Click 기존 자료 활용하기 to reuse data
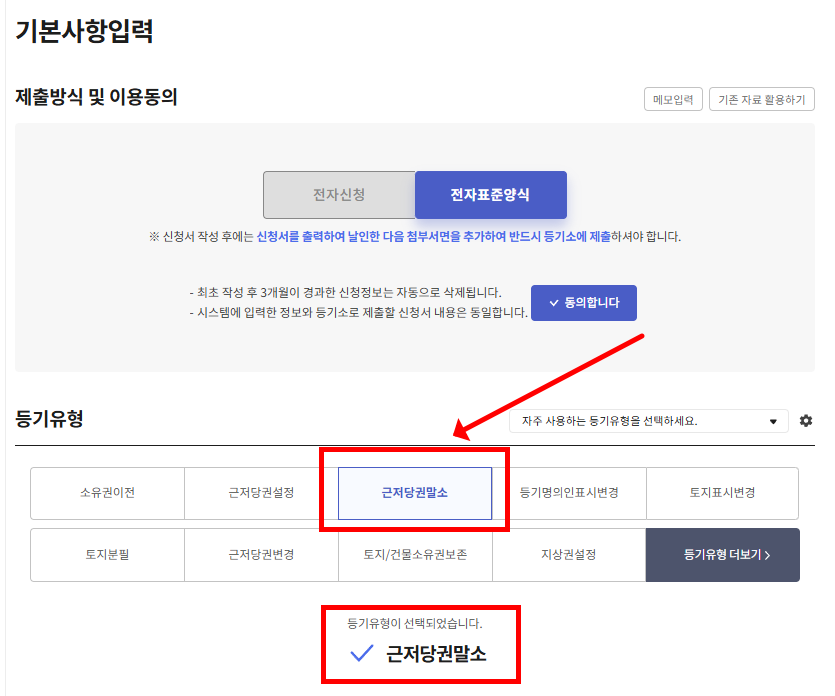Image resolution: width=835 pixels, height=696 pixels. point(761,99)
